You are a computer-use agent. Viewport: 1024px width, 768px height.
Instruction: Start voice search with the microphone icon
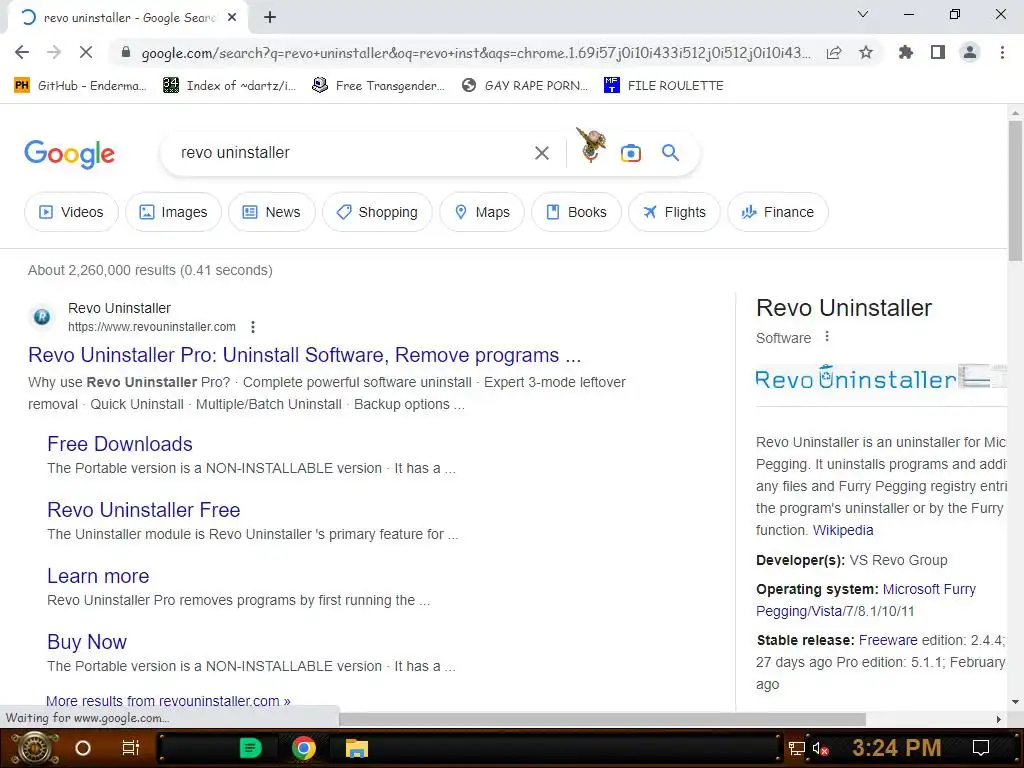591,152
